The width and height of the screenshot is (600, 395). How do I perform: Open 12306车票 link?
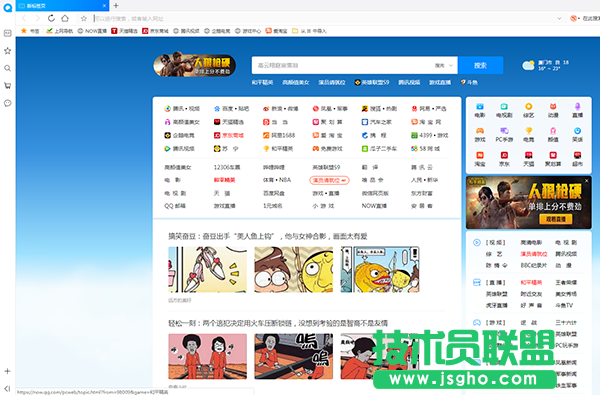click(x=227, y=167)
